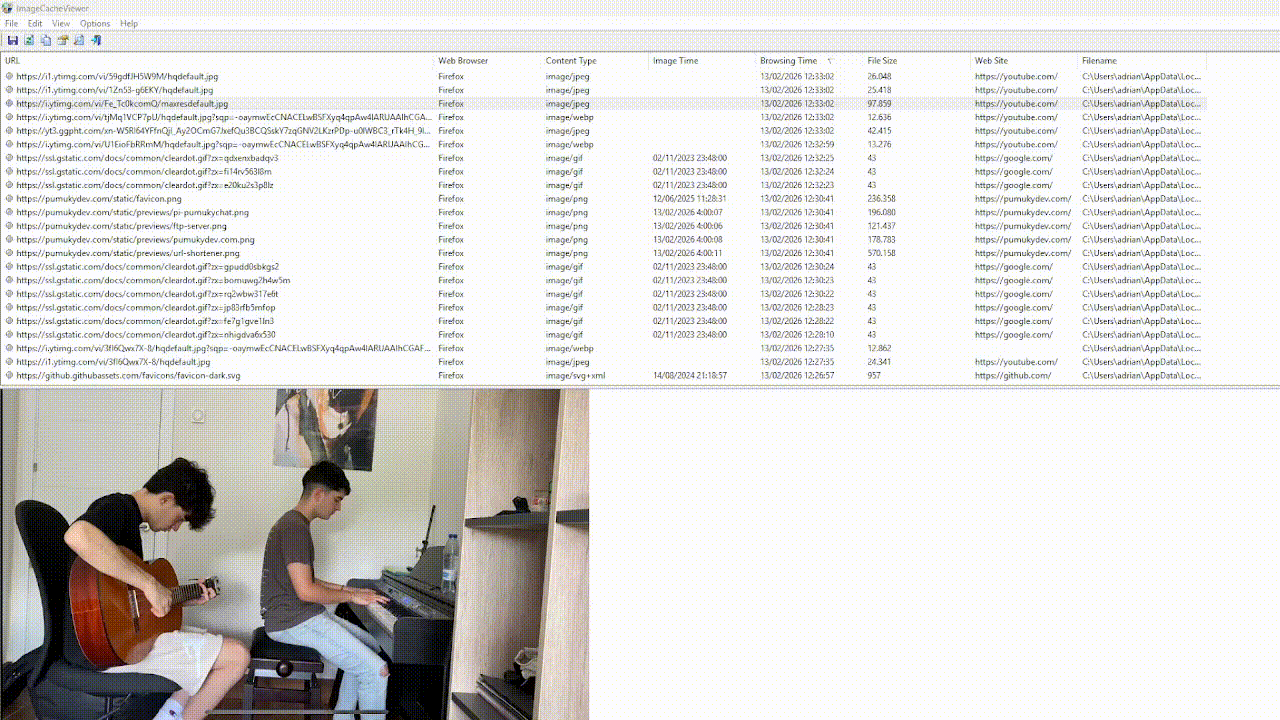
Task: Click the guitar and piano preview image
Action: [x=295, y=554]
